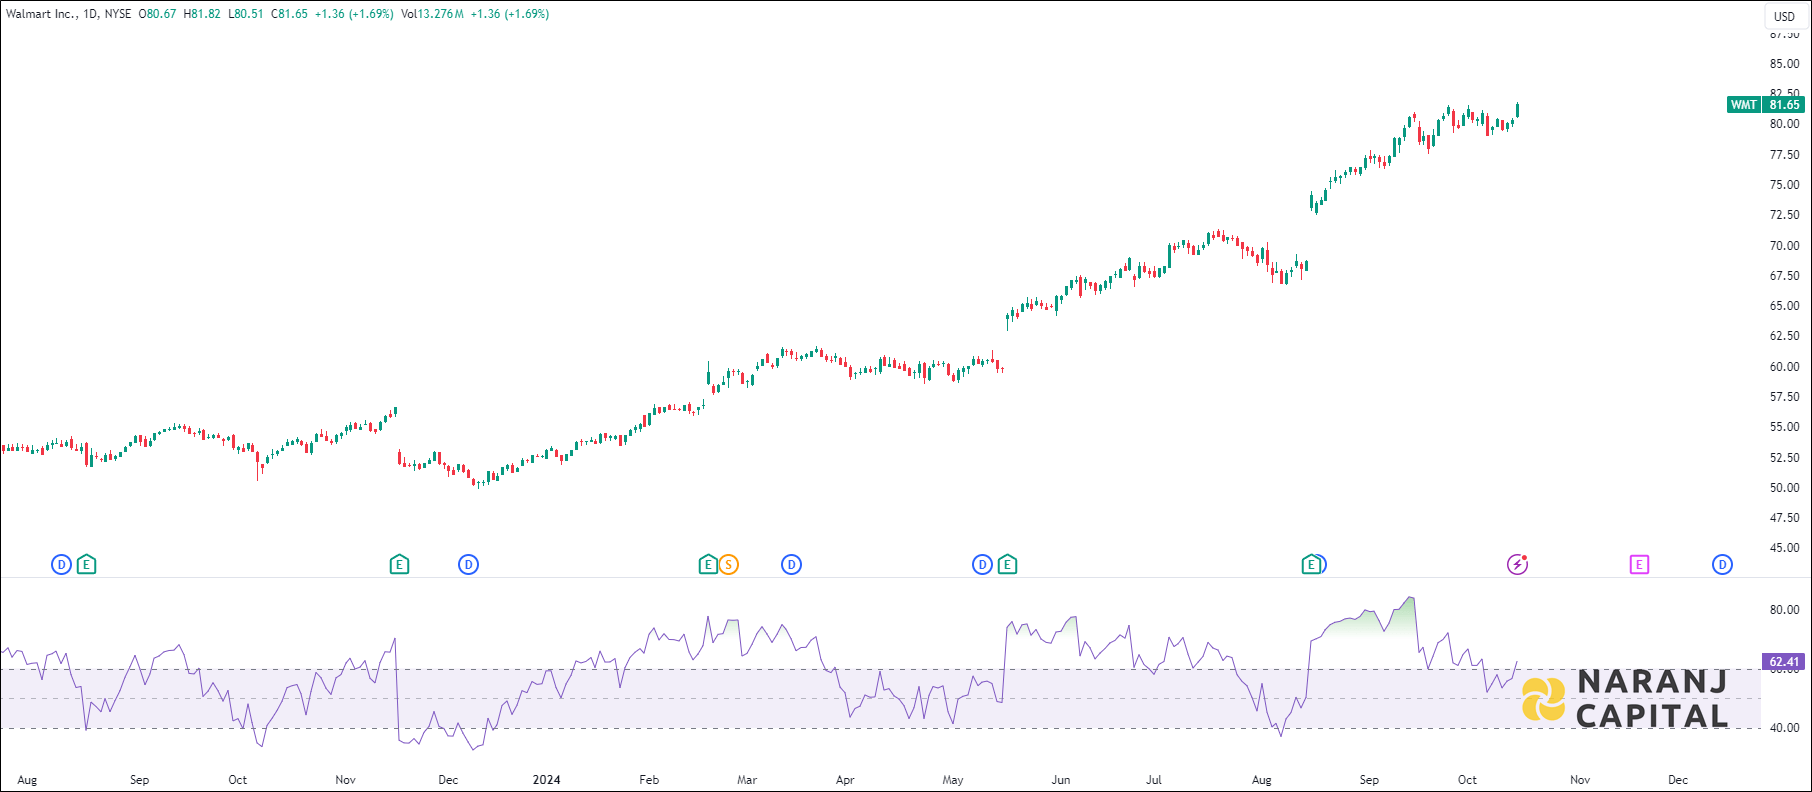Open the USD currency selector
This screenshot has width=1812, height=792.
coord(1784,16)
